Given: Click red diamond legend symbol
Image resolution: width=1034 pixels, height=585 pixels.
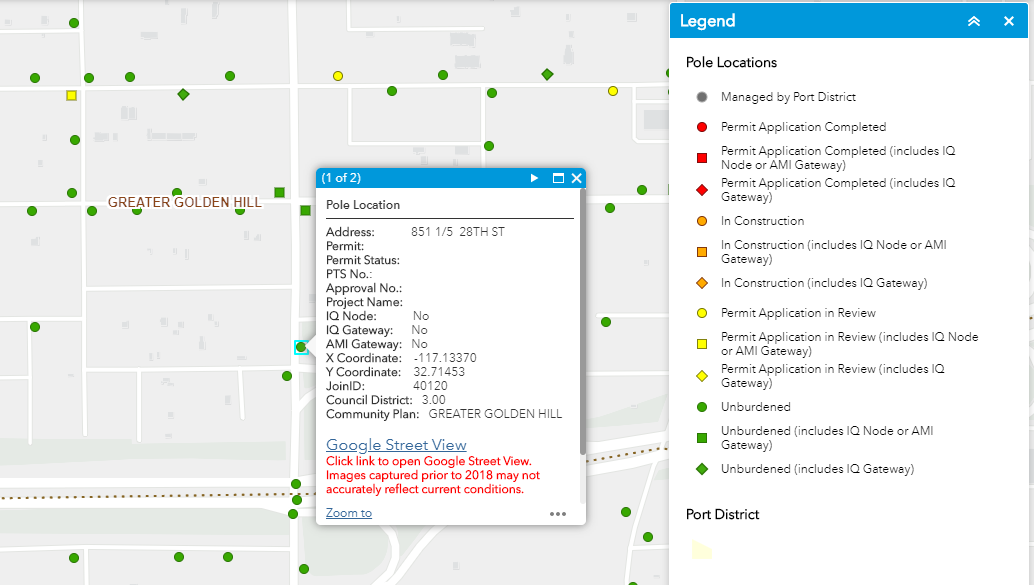Looking at the screenshot, I should coord(702,190).
